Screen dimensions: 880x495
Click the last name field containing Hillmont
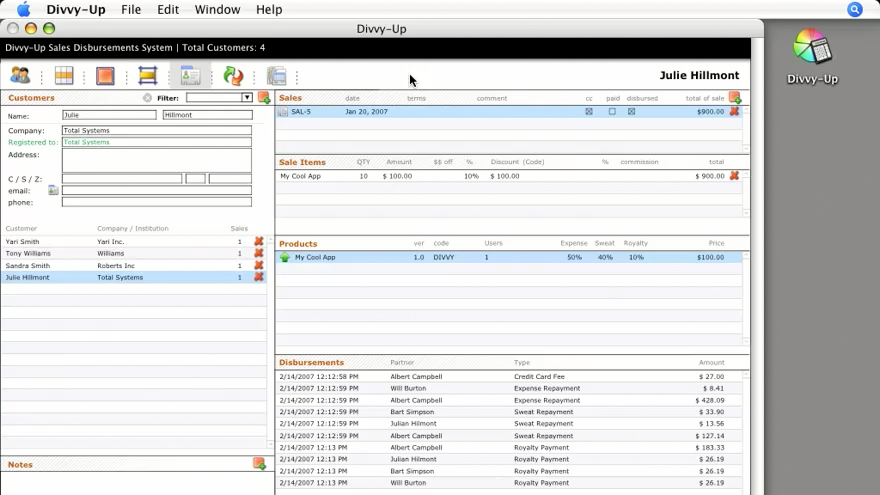208,114
